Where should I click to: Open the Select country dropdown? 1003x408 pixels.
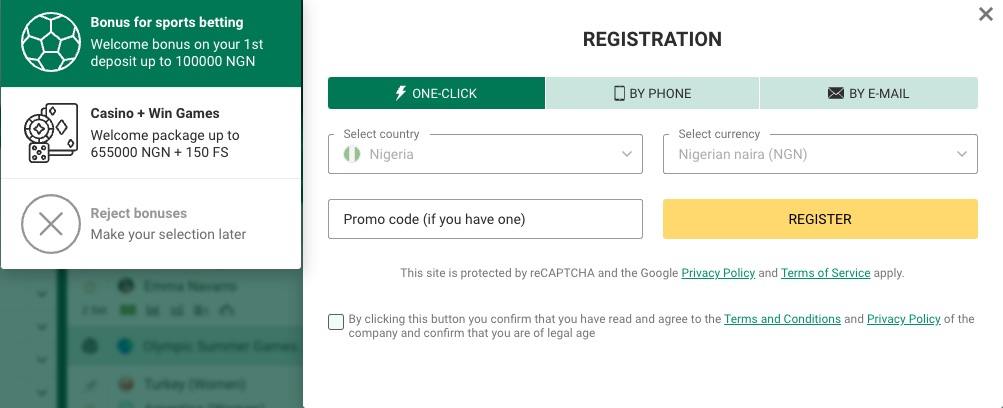pos(485,154)
